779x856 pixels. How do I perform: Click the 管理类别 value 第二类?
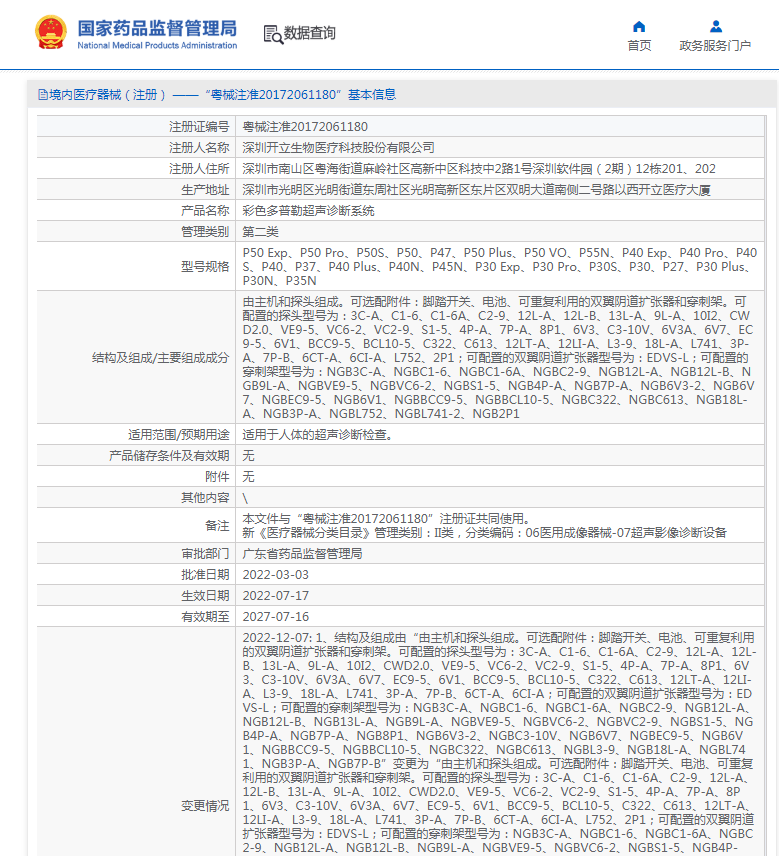pyautogui.click(x=263, y=232)
